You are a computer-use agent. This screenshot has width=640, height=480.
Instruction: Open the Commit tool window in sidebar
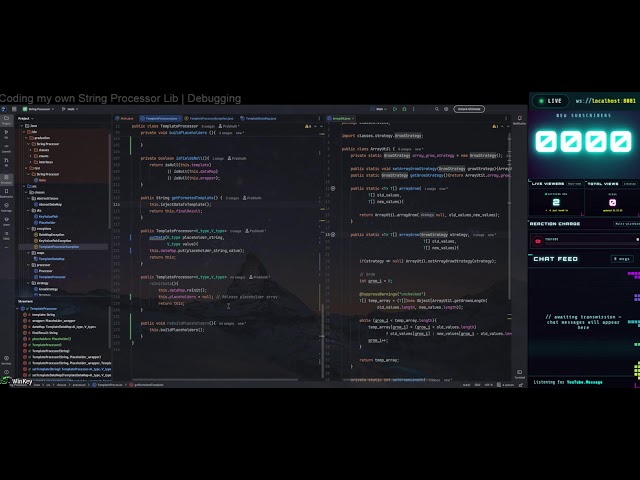click(x=6, y=148)
